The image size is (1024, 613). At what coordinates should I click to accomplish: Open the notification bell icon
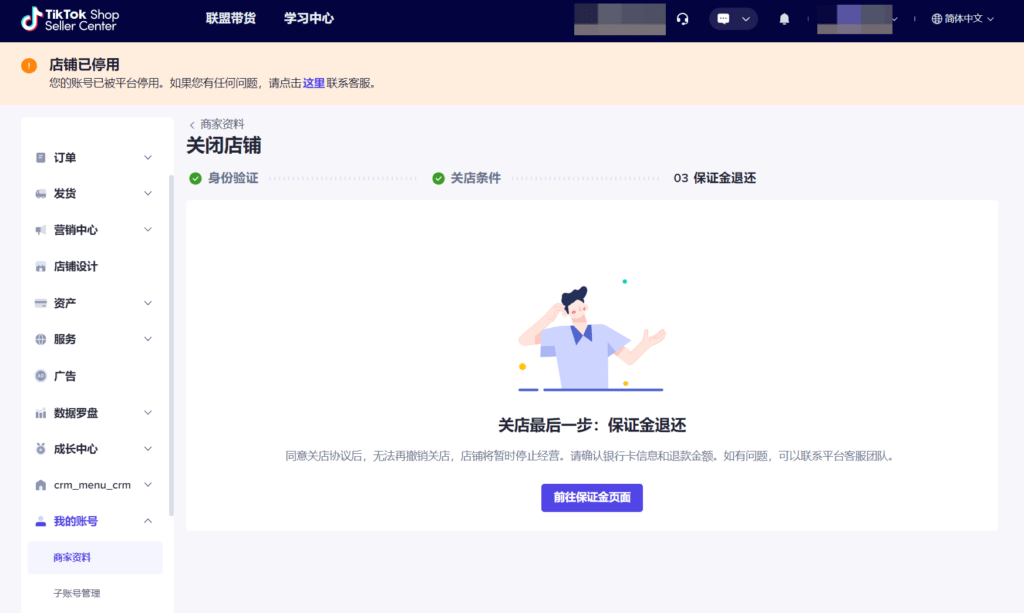pos(783,18)
